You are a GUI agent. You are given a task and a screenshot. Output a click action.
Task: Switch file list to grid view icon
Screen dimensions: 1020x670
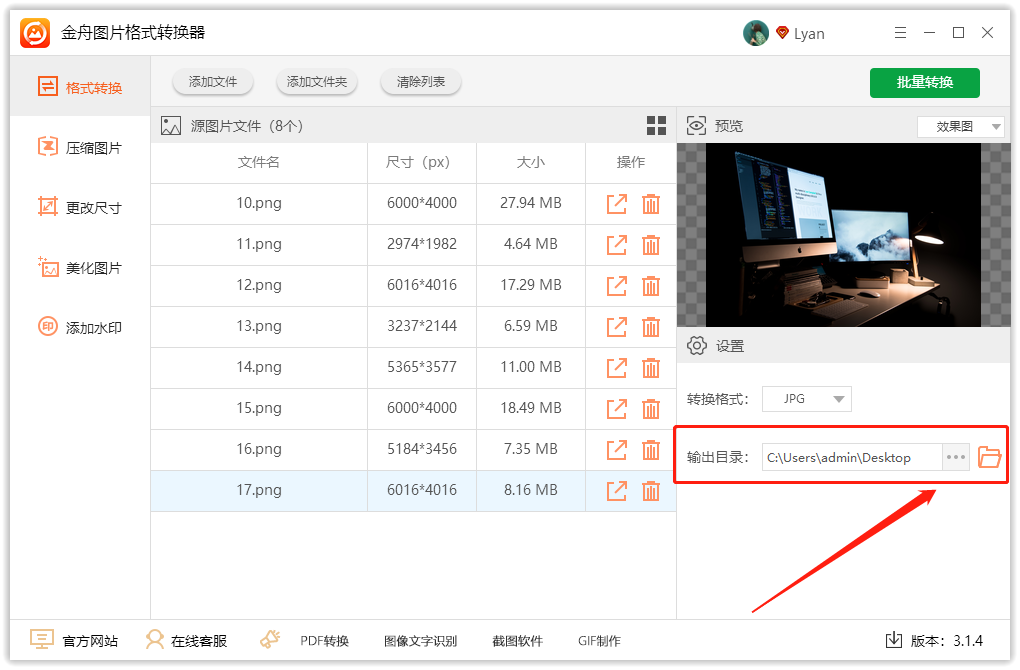tap(656, 126)
